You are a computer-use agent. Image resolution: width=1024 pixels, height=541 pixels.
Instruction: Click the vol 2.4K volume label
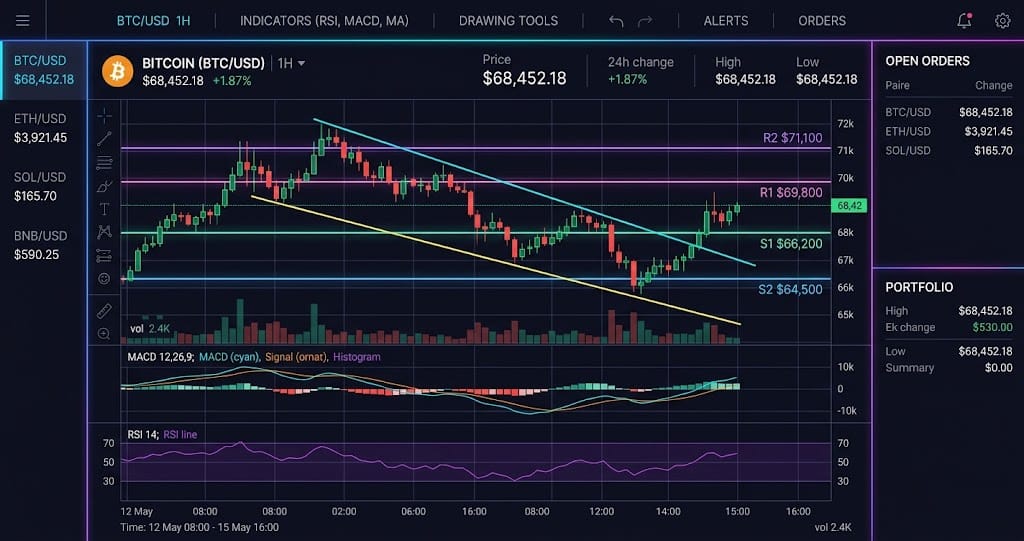[x=150, y=329]
